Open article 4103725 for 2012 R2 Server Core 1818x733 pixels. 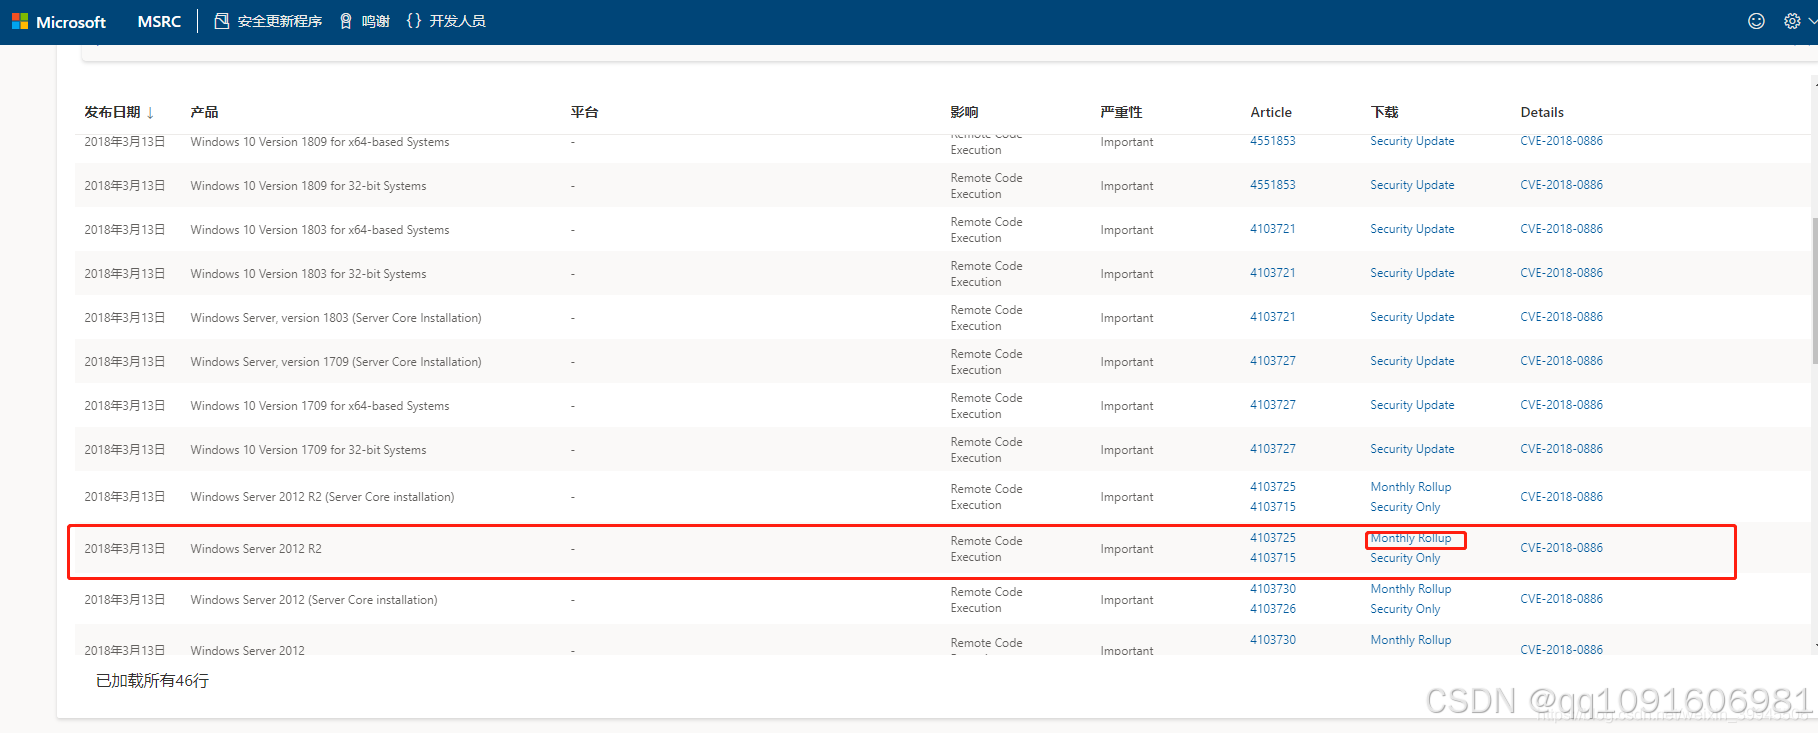(1272, 487)
